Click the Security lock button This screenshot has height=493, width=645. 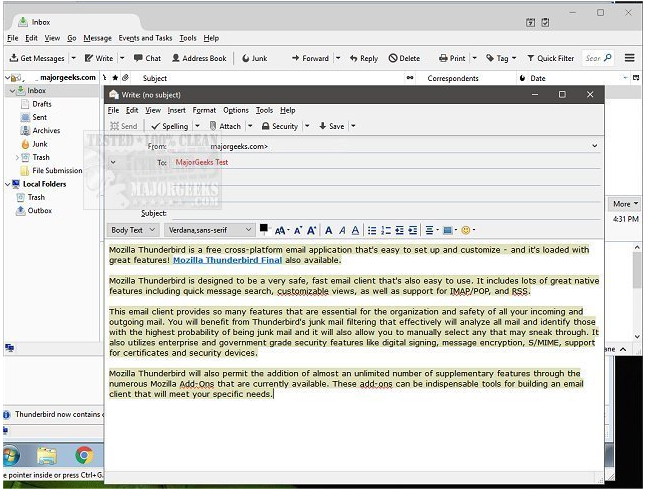(x=280, y=126)
